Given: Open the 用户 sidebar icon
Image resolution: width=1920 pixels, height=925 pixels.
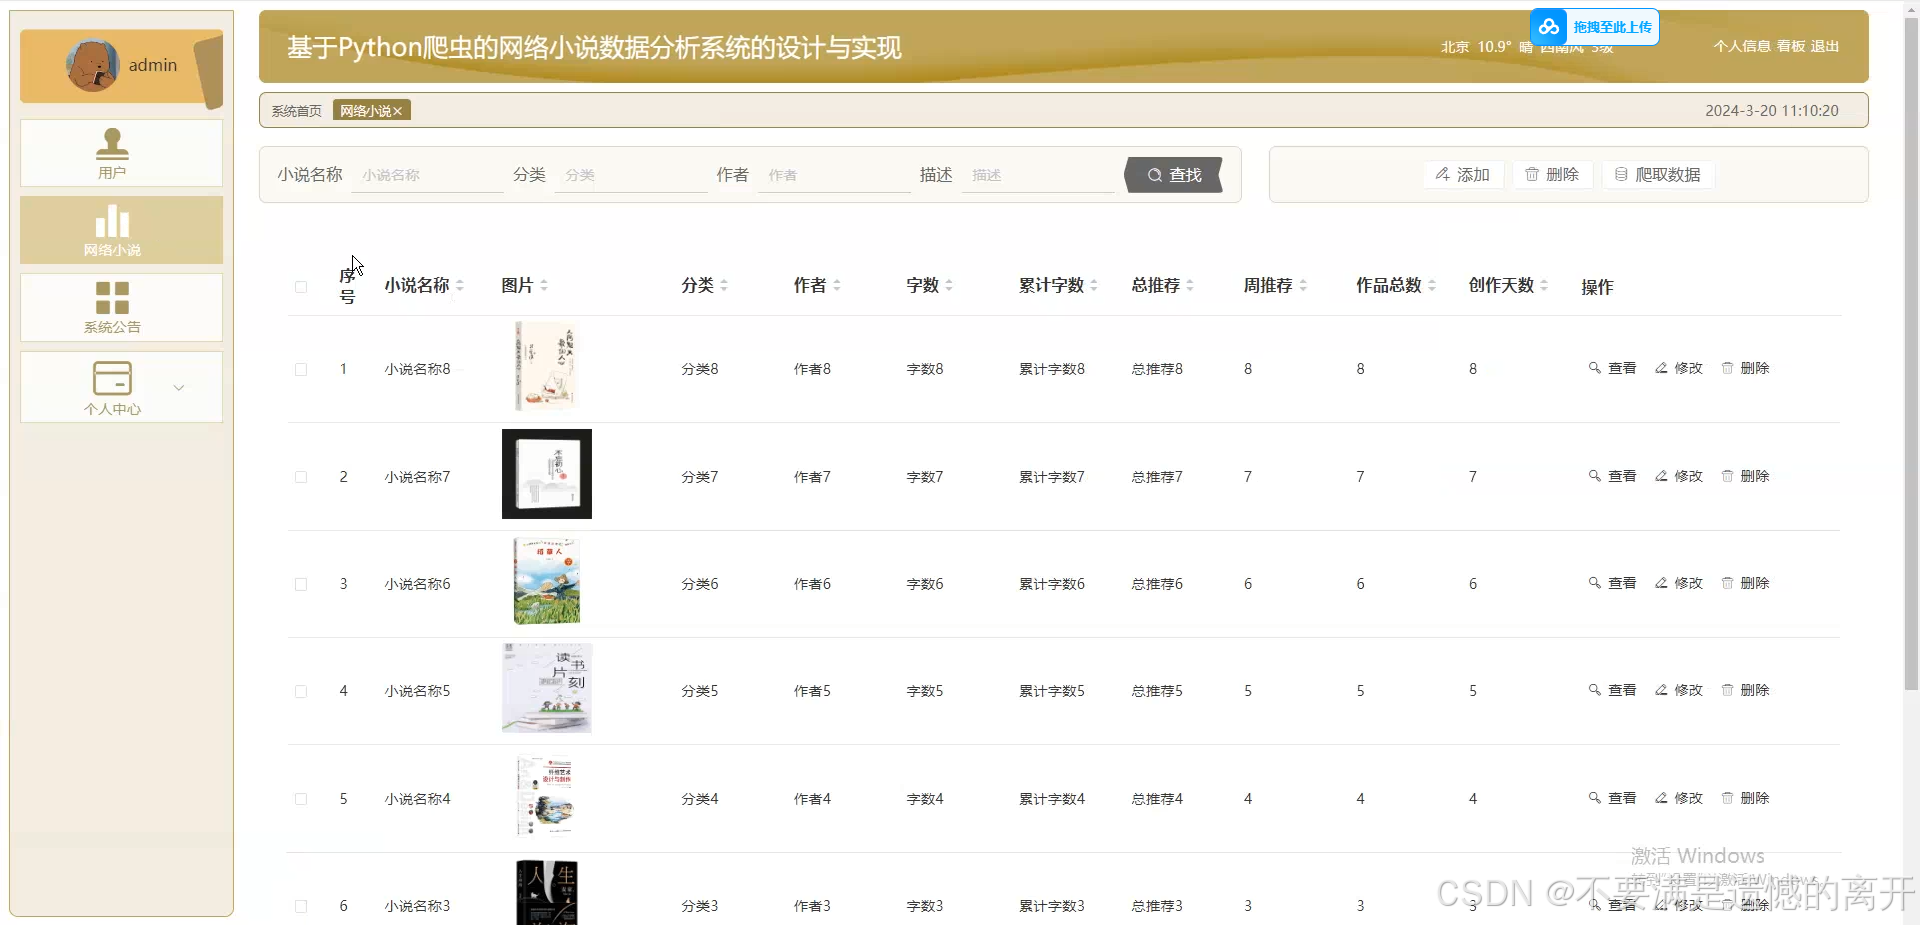Looking at the screenshot, I should click(112, 143).
